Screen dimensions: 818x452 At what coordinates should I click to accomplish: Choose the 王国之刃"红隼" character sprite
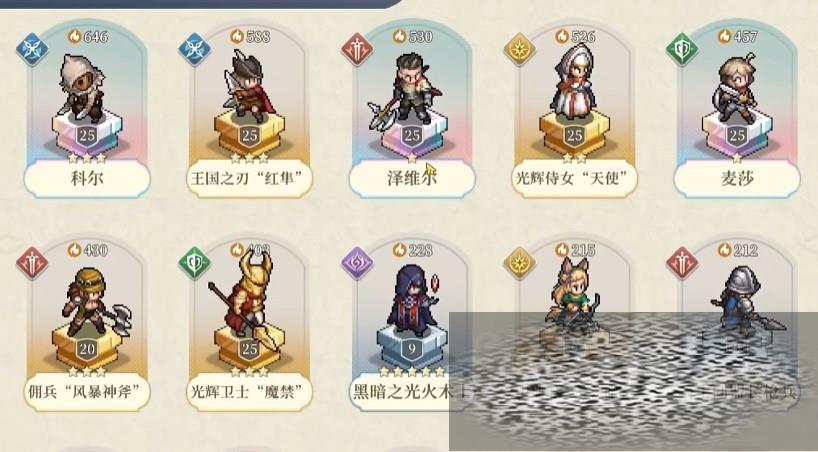pos(248,86)
